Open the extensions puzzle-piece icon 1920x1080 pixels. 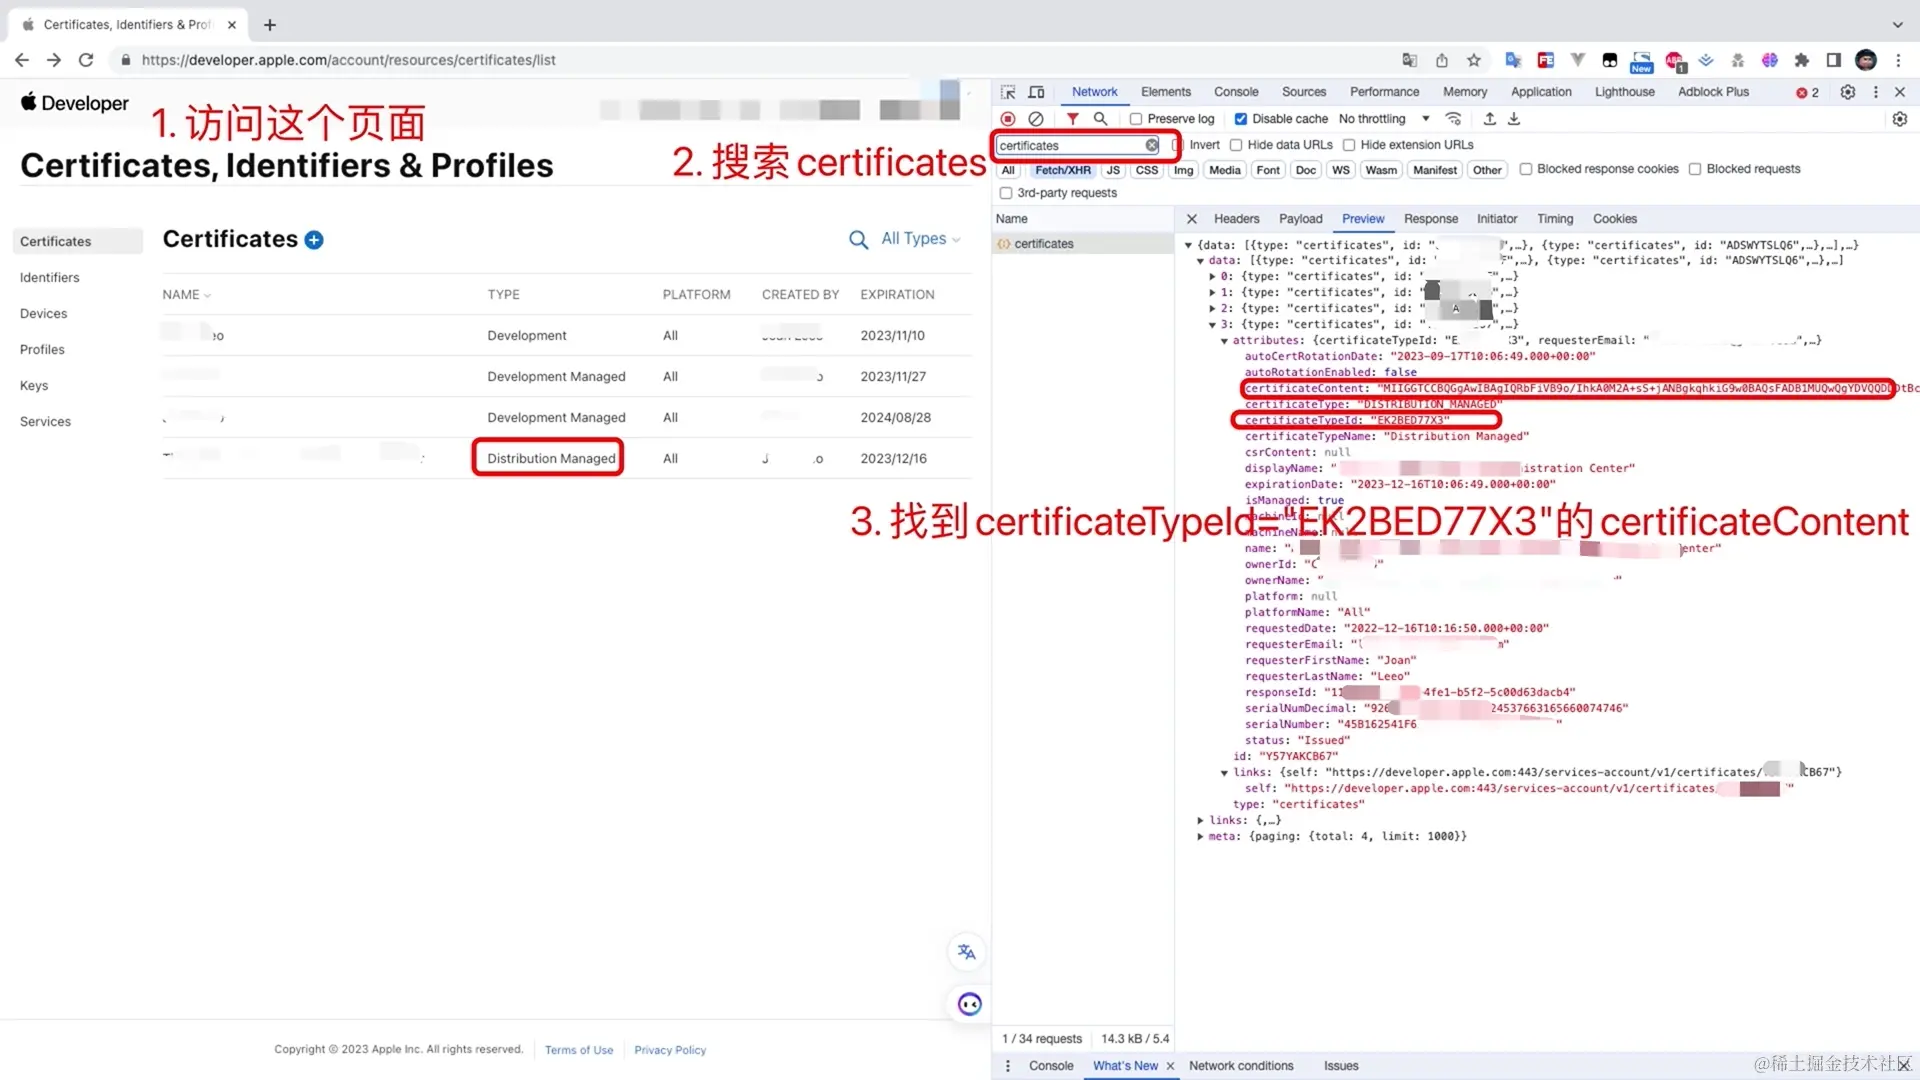click(x=1802, y=60)
